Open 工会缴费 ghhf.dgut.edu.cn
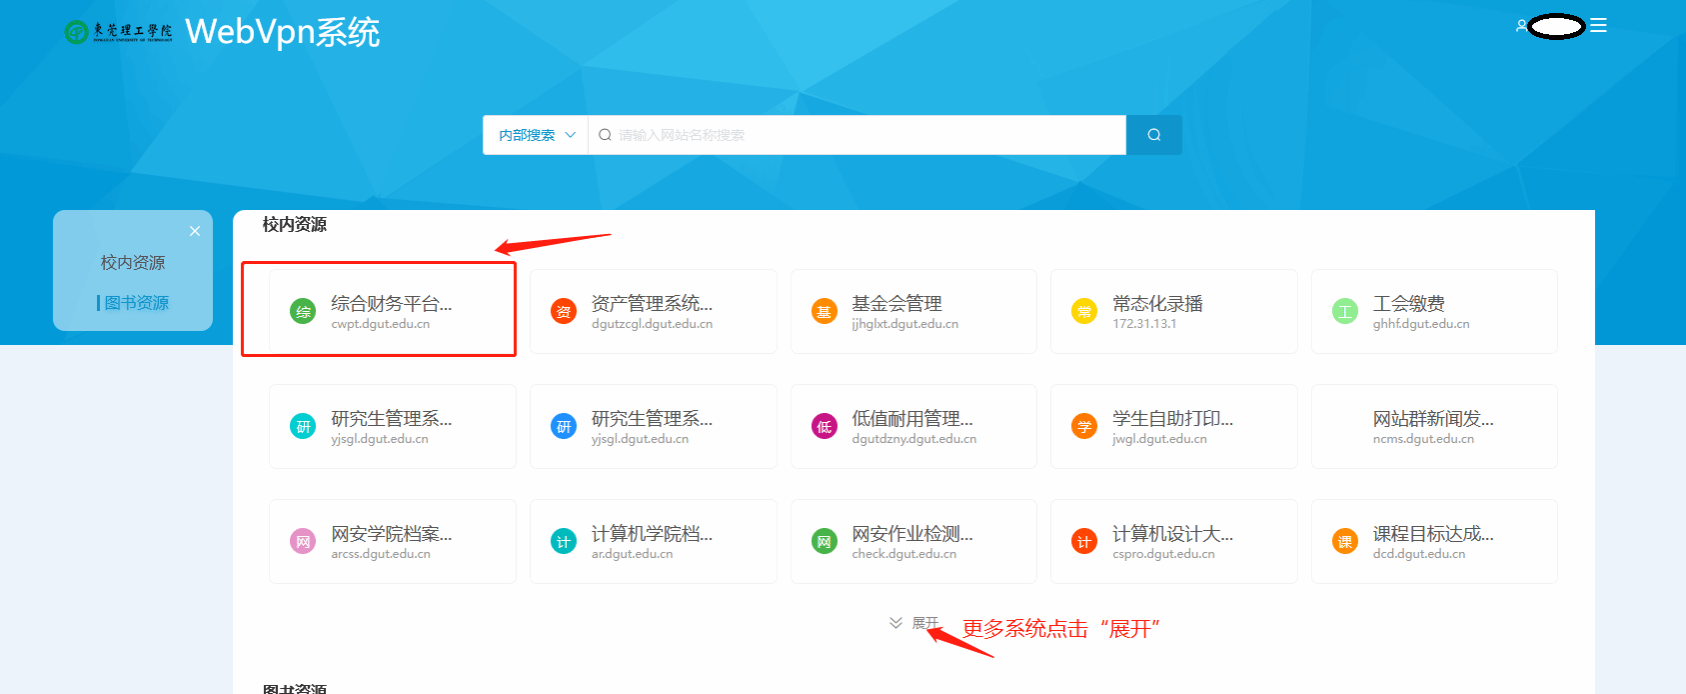Image resolution: width=1686 pixels, height=694 pixels. (1434, 312)
